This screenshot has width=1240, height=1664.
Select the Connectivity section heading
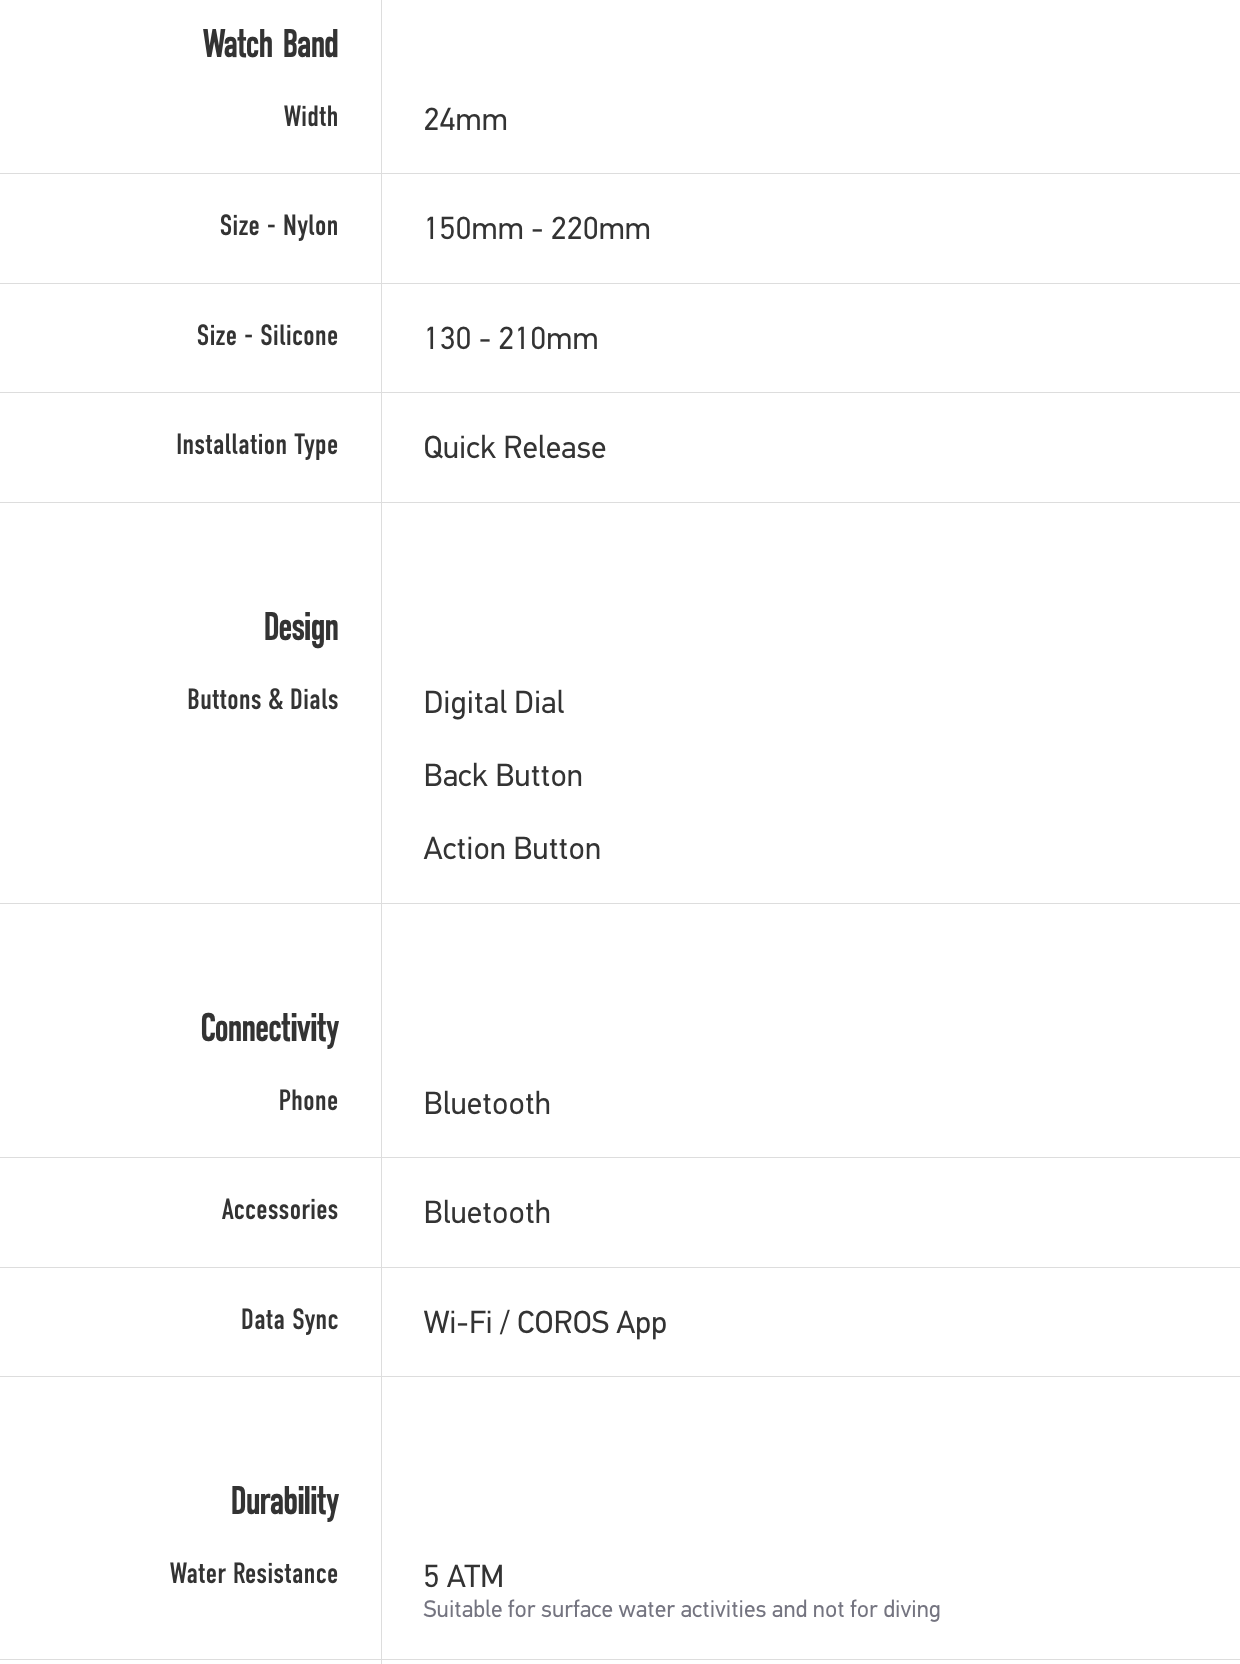(270, 1029)
